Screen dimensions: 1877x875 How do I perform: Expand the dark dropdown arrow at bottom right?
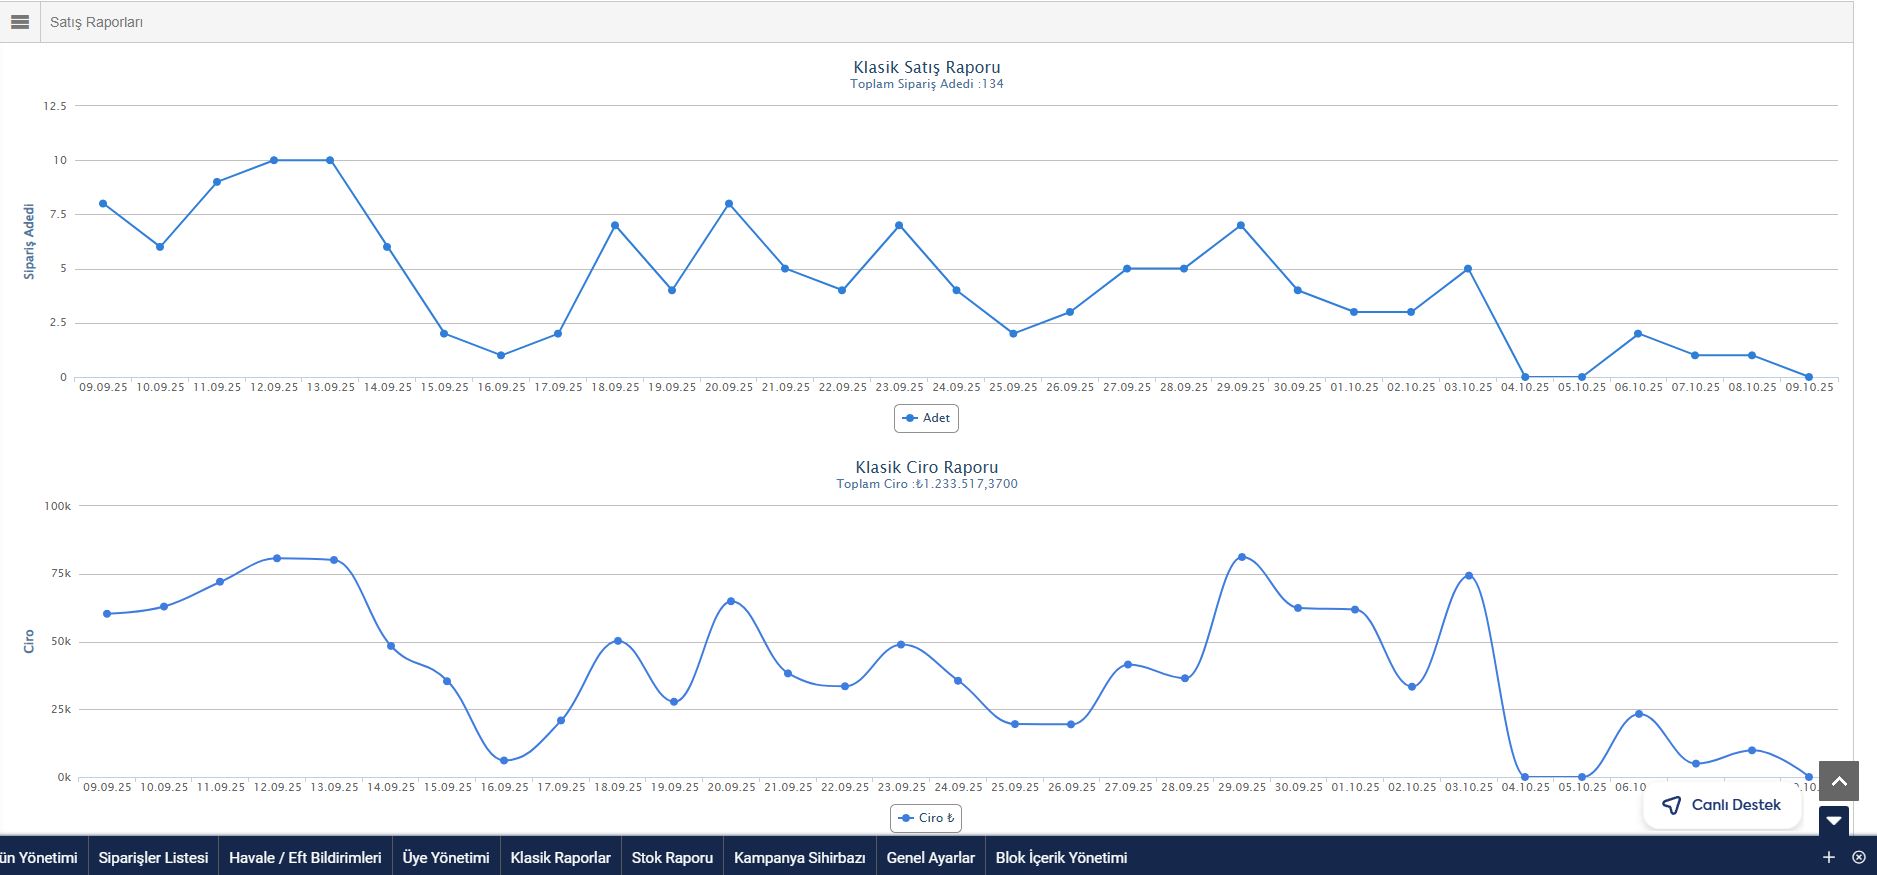click(x=1834, y=820)
